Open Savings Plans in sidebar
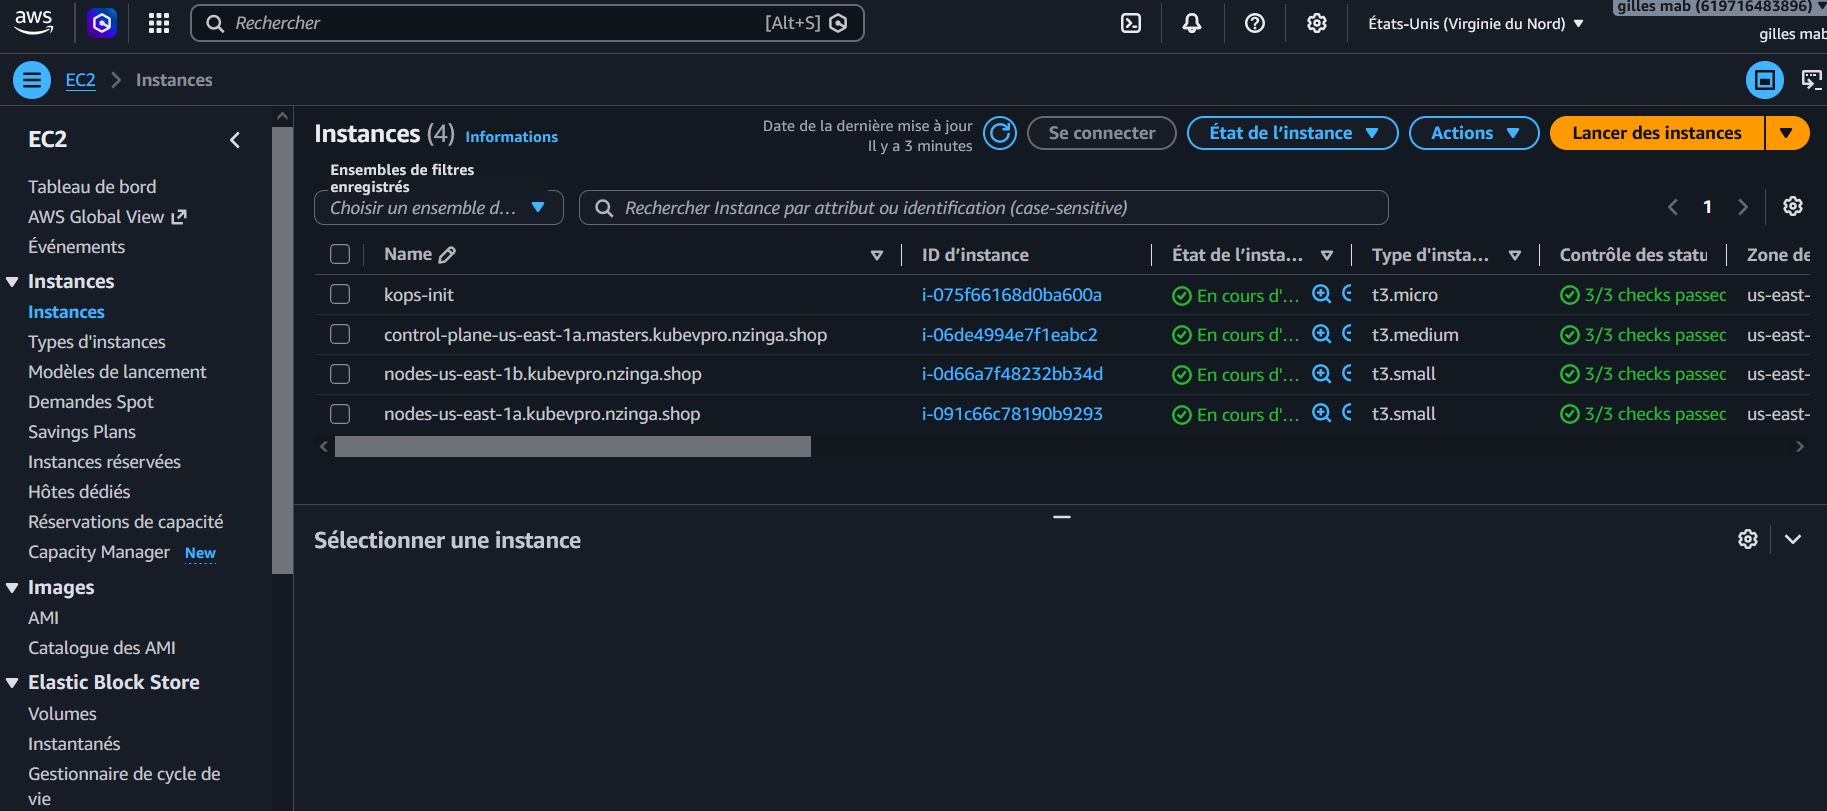The image size is (1827, 811). [82, 432]
